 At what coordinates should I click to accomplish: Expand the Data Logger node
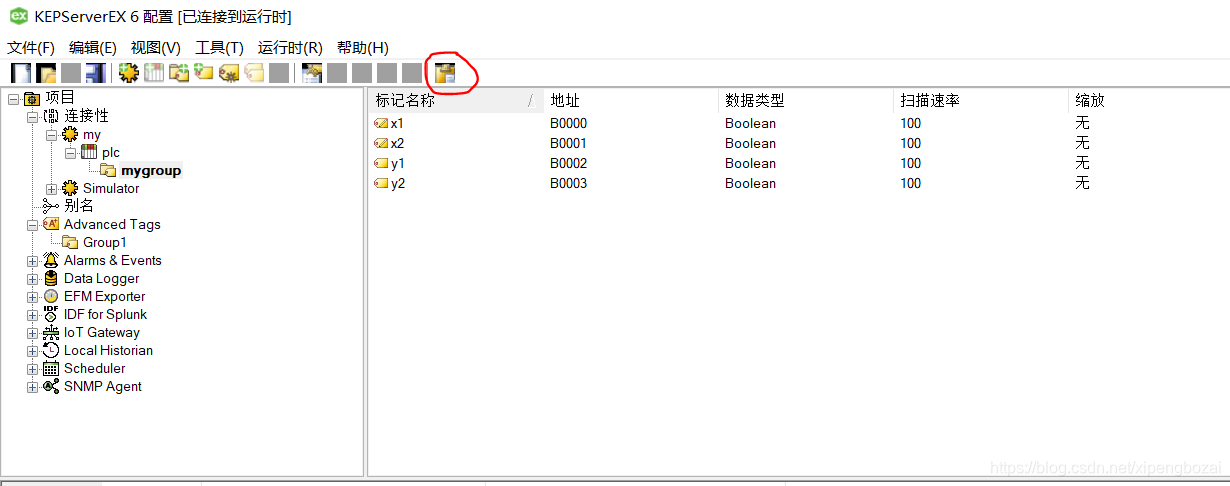tap(33, 278)
